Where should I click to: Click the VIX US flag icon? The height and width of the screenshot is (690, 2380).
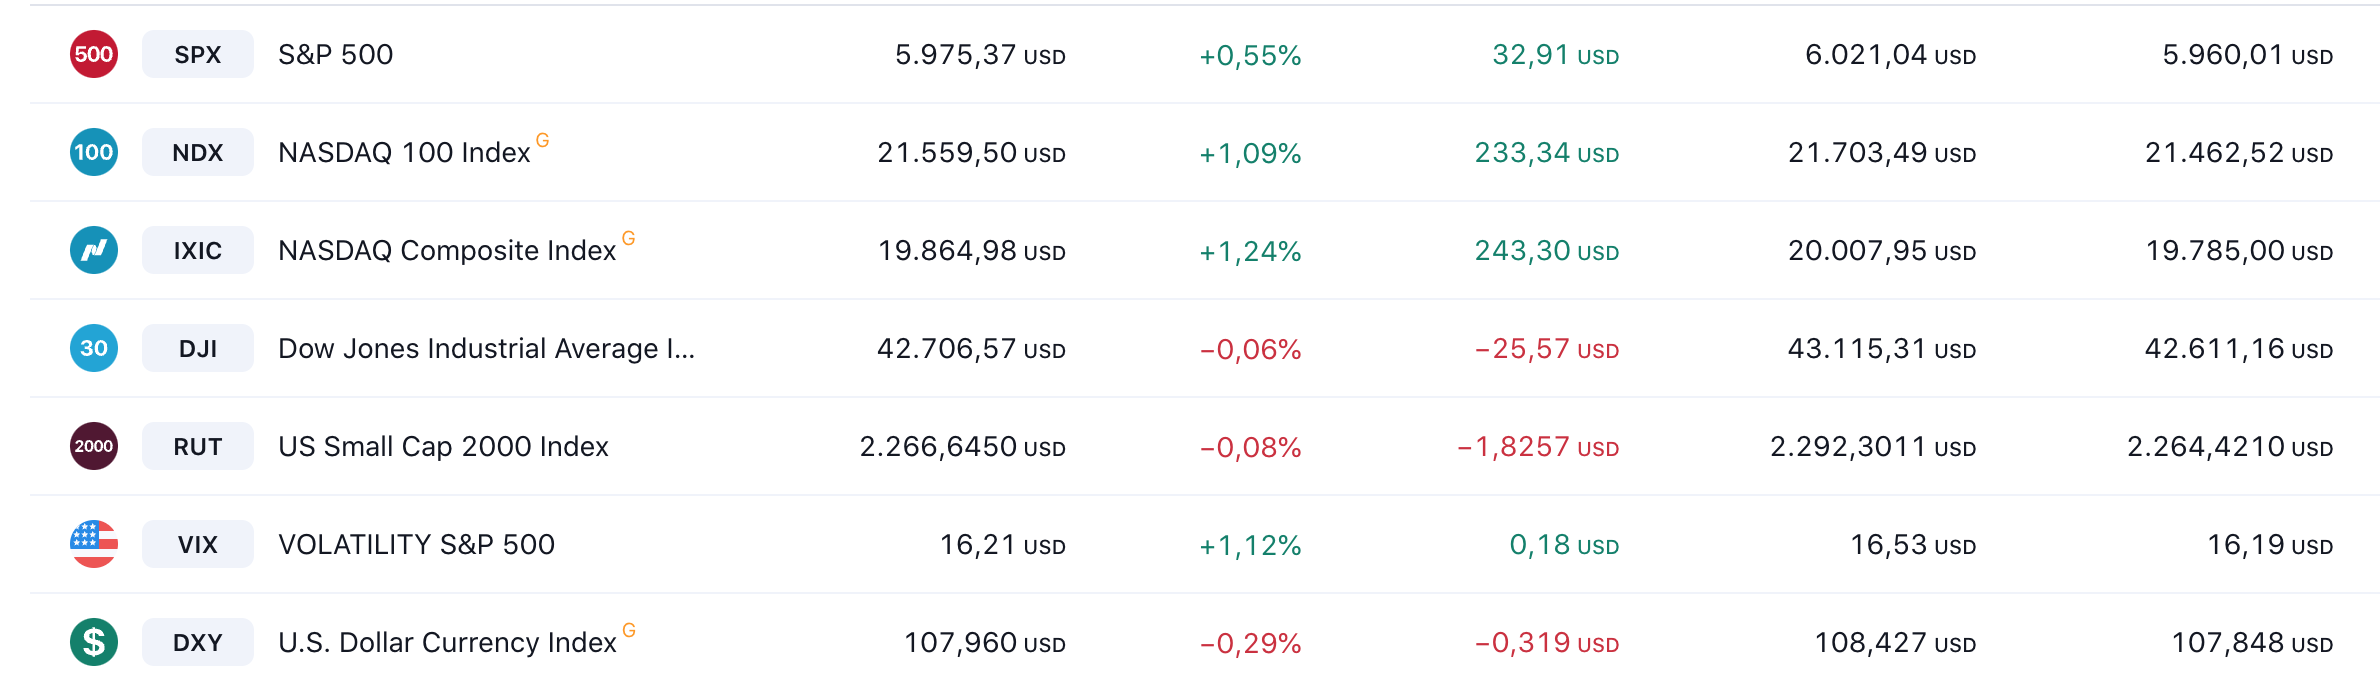(94, 544)
